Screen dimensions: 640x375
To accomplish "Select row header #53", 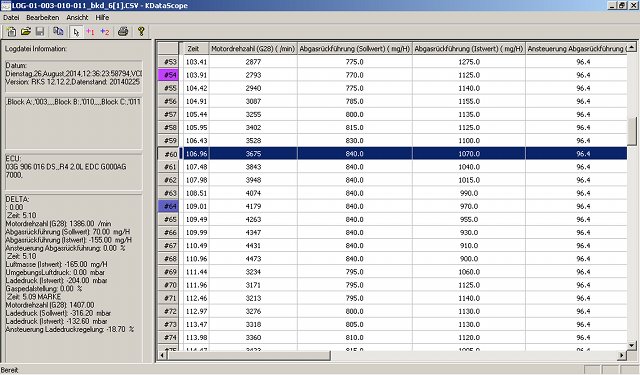I will pos(168,62).
